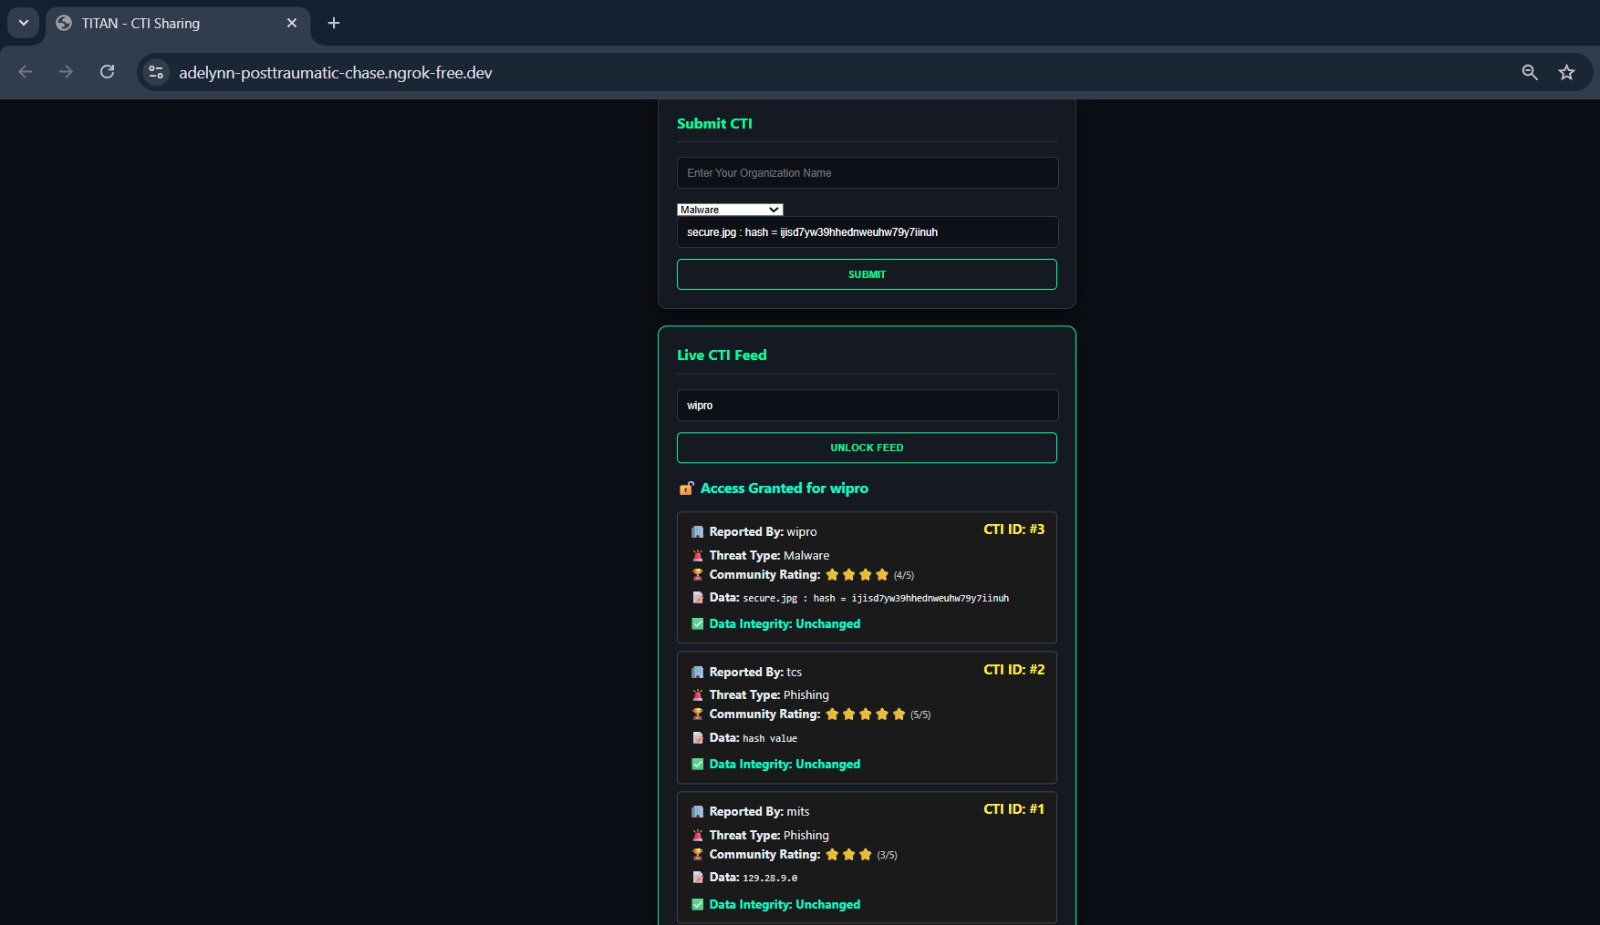Open the browser tab search dropdown
The width and height of the screenshot is (1600, 925).
coord(23,23)
